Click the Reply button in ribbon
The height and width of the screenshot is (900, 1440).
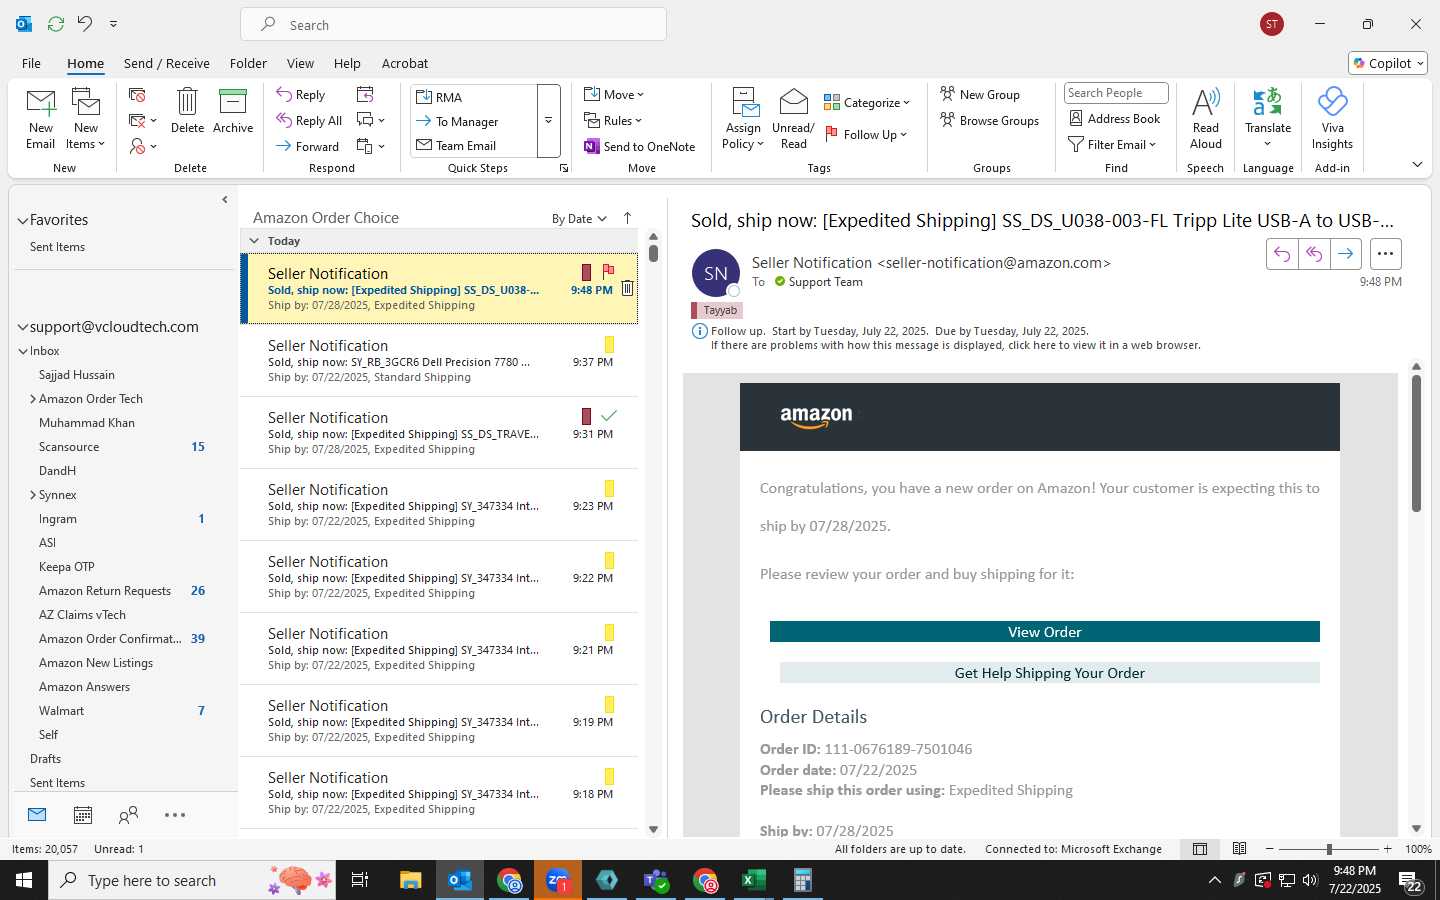pos(301,95)
